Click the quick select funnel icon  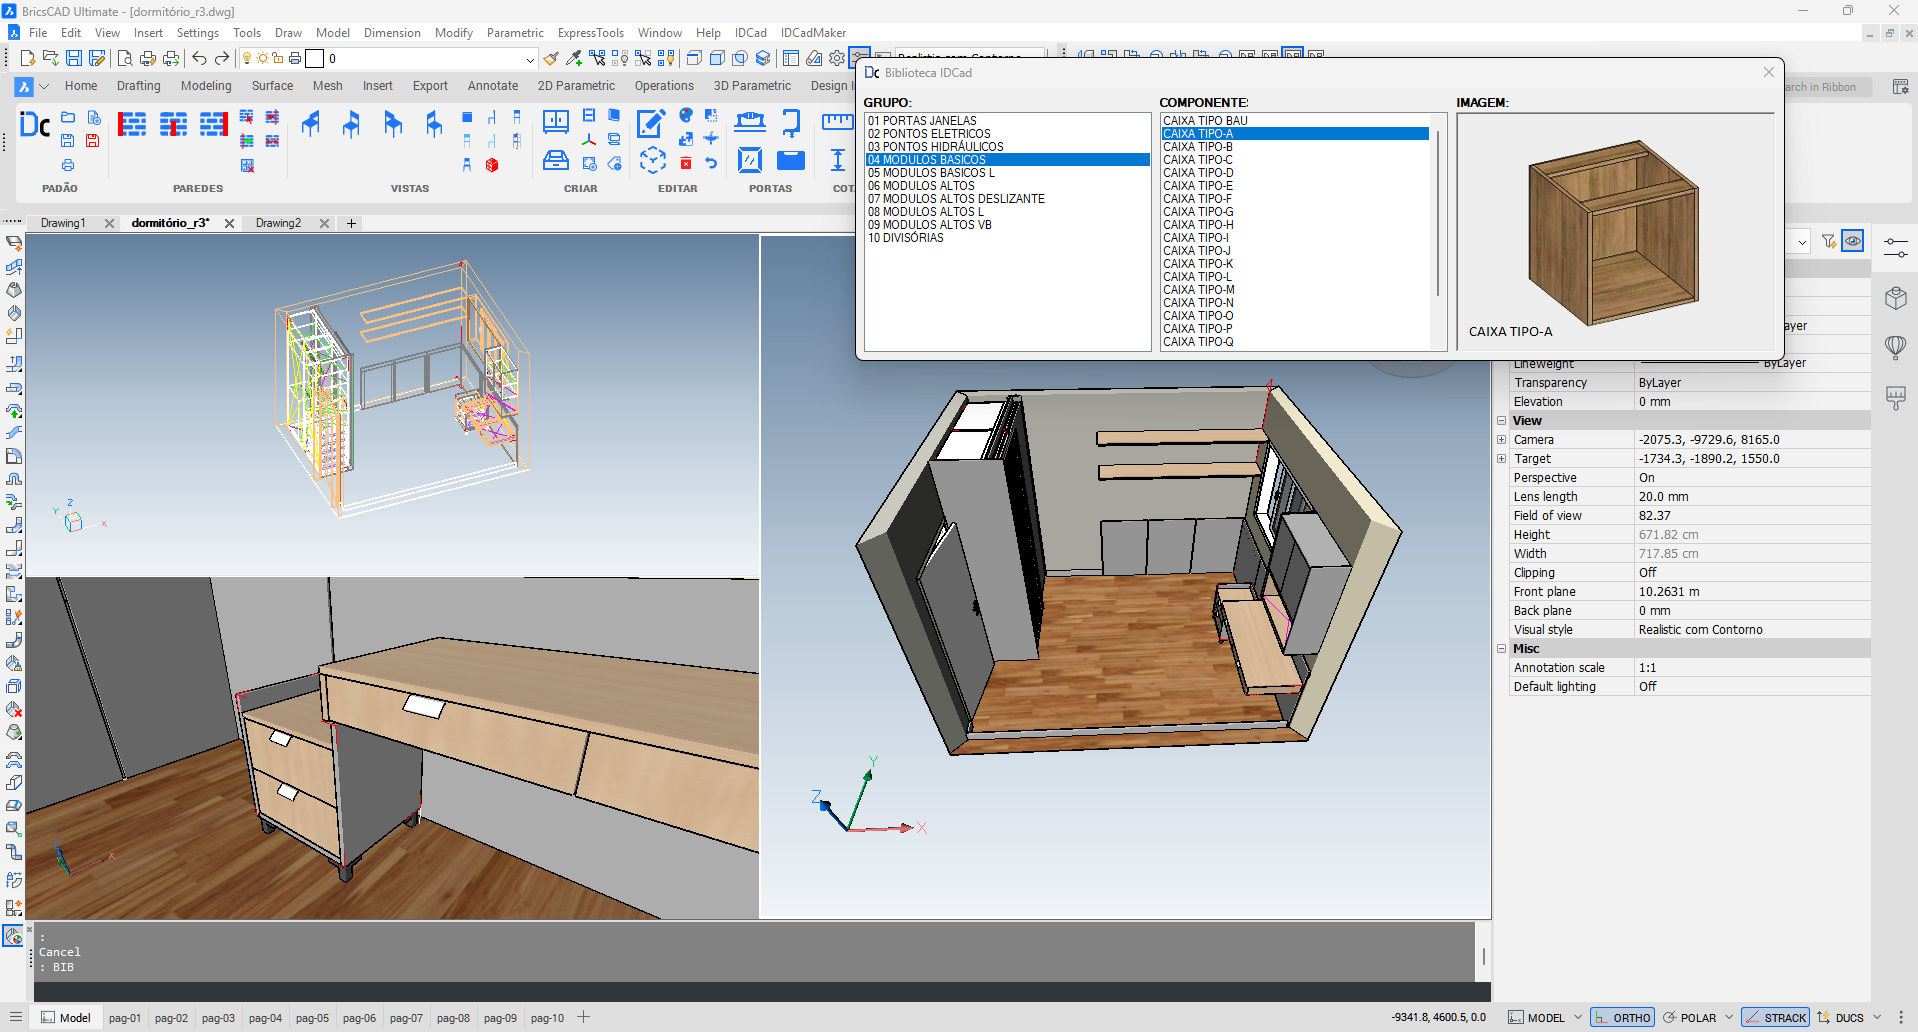click(x=1829, y=241)
